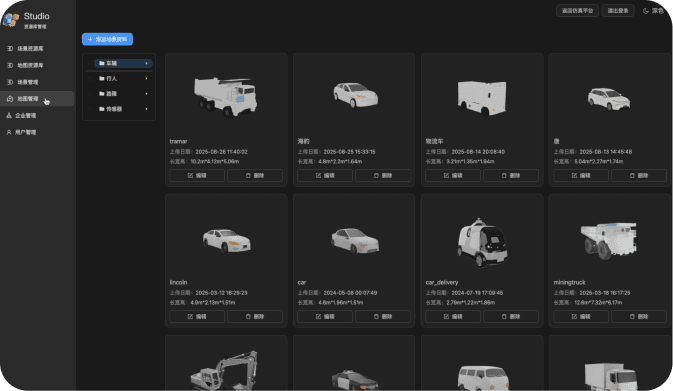Open the 物流车 box van thumbnail

pyautogui.click(x=482, y=98)
